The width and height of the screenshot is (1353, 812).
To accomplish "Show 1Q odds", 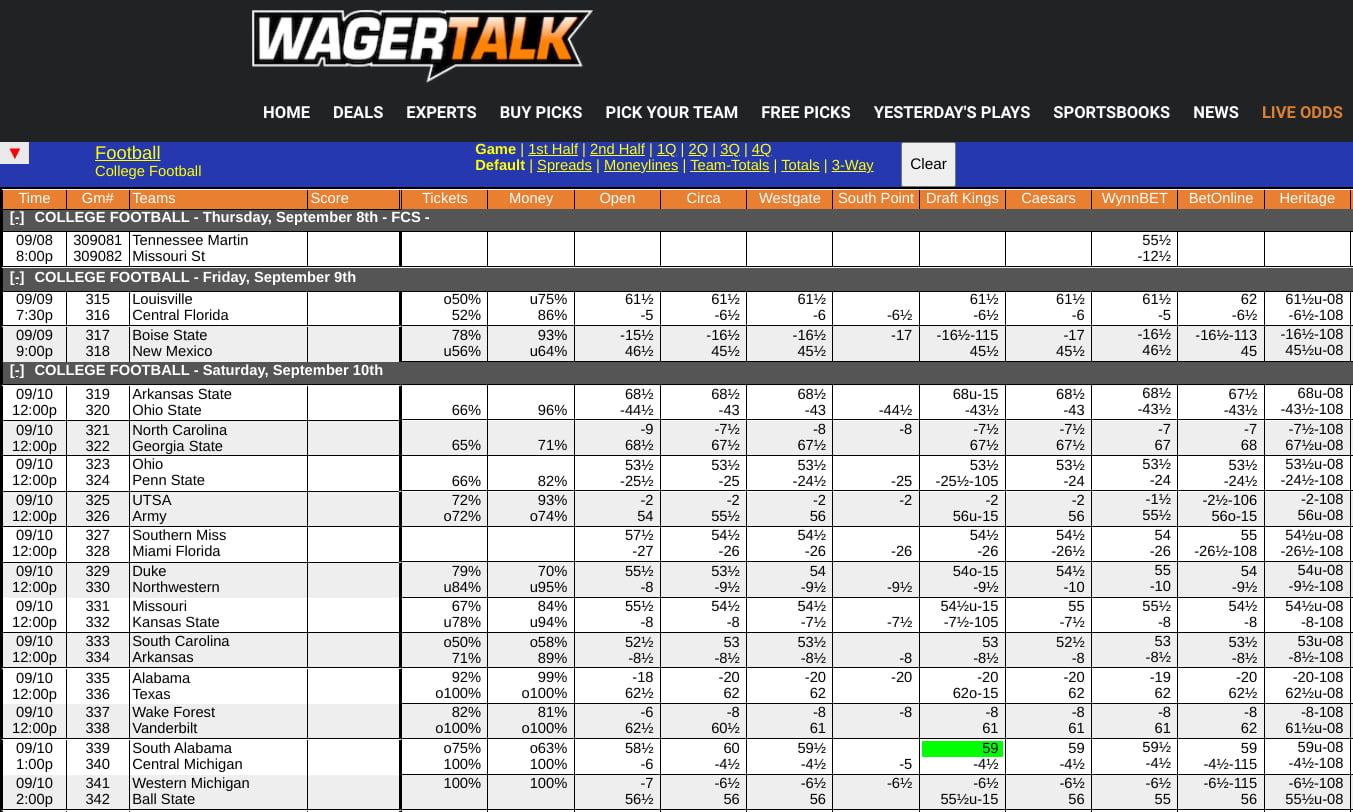I will point(666,149).
